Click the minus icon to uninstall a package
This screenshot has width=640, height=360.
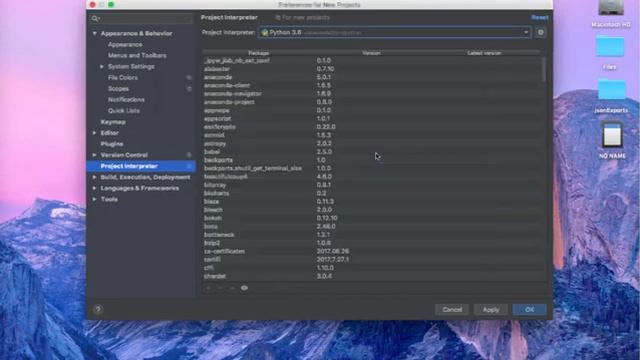point(220,288)
